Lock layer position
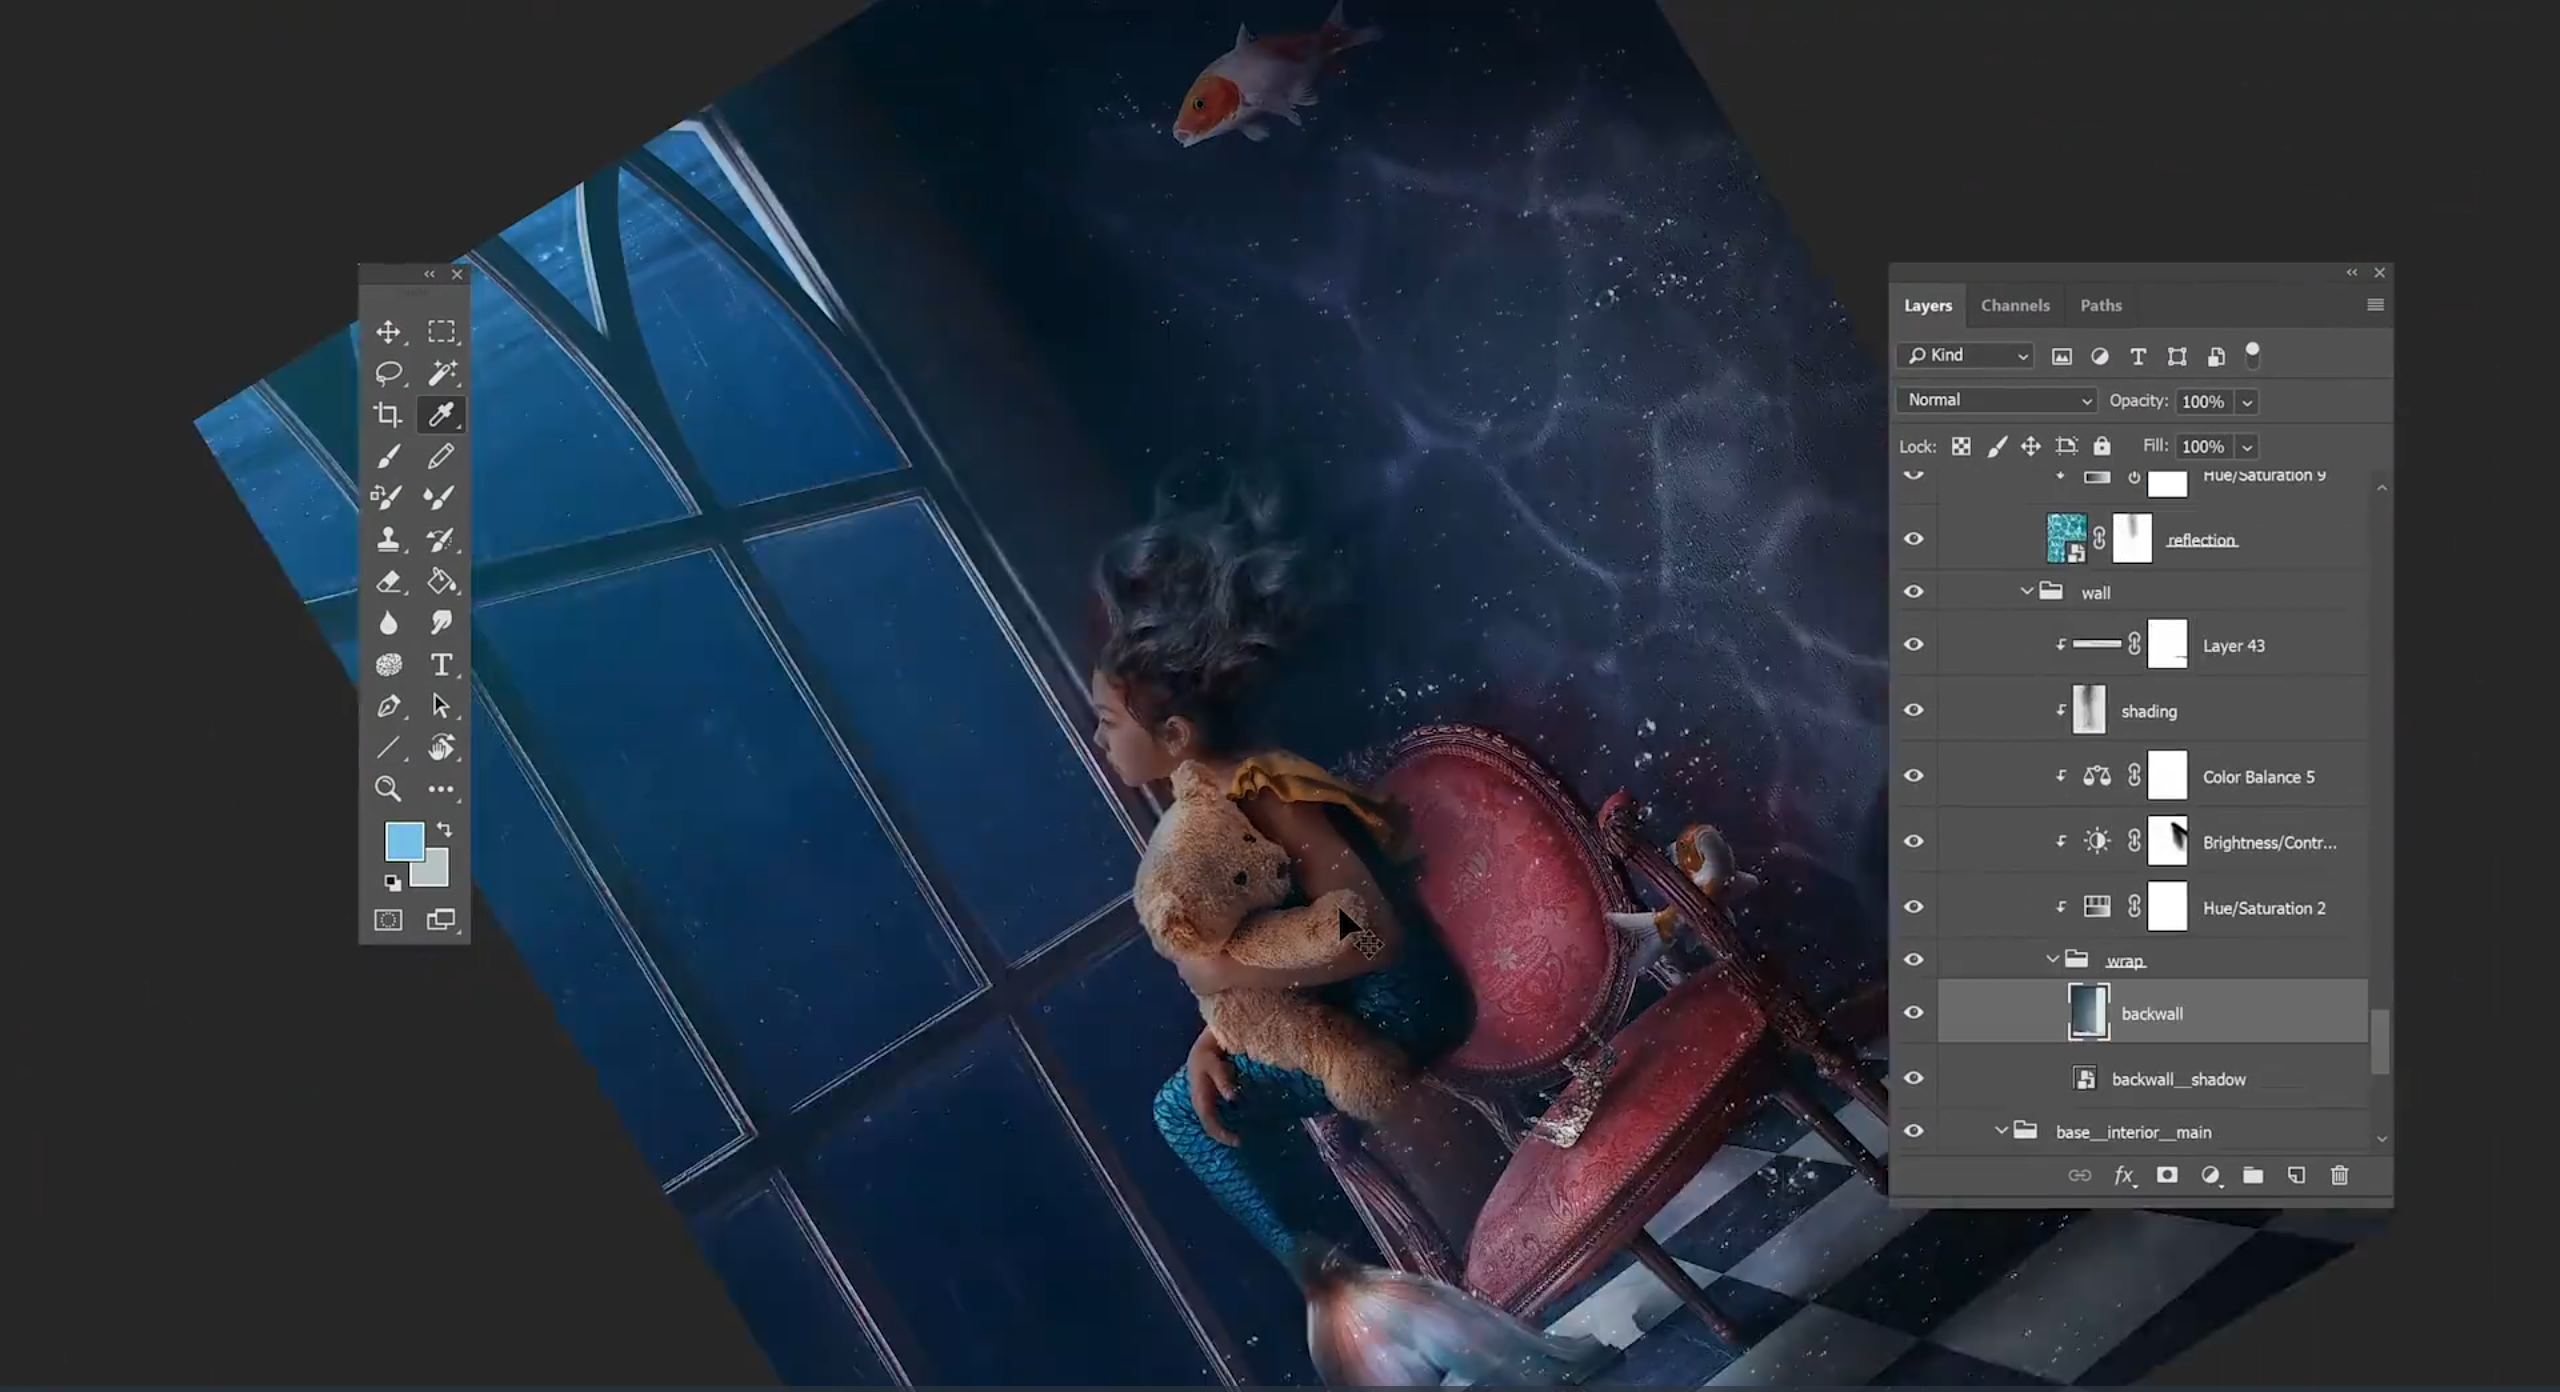2560x1392 pixels. pyautogui.click(x=2031, y=446)
